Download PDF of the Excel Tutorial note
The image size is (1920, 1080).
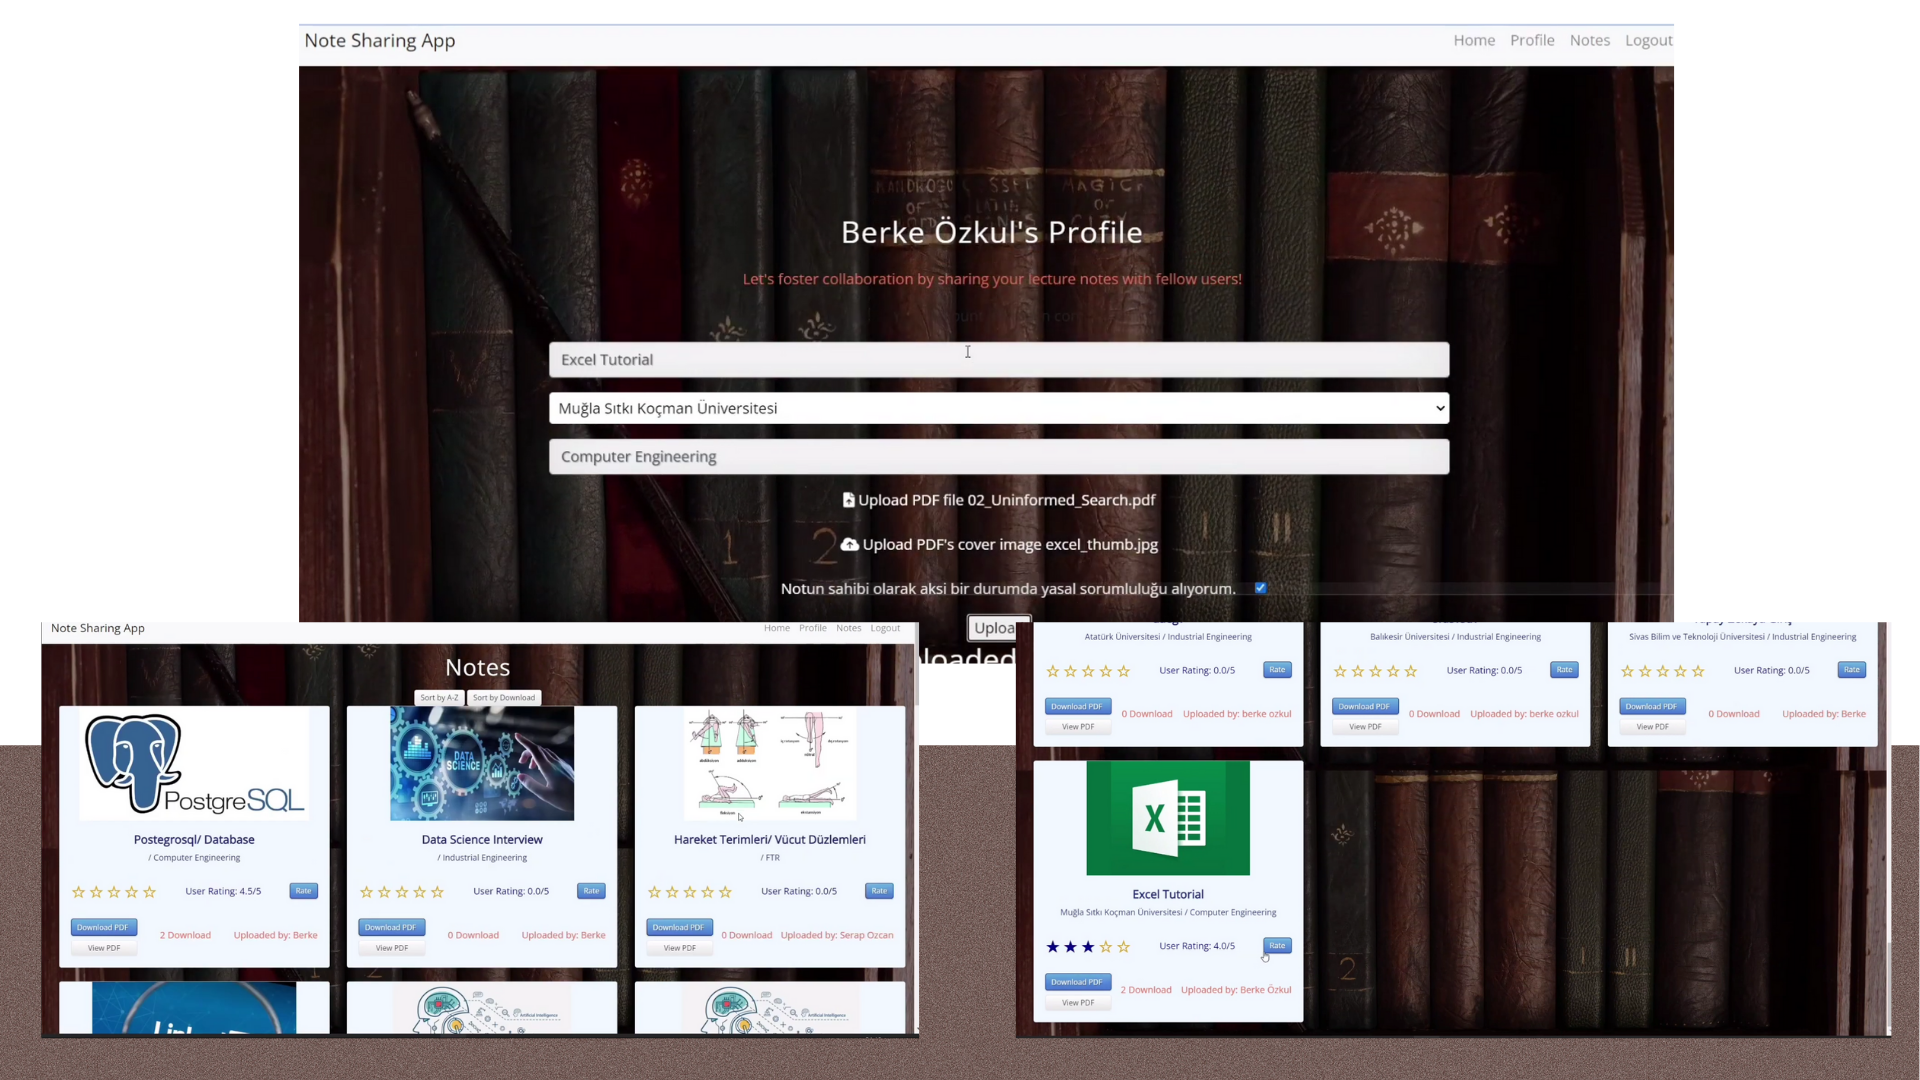(x=1077, y=983)
